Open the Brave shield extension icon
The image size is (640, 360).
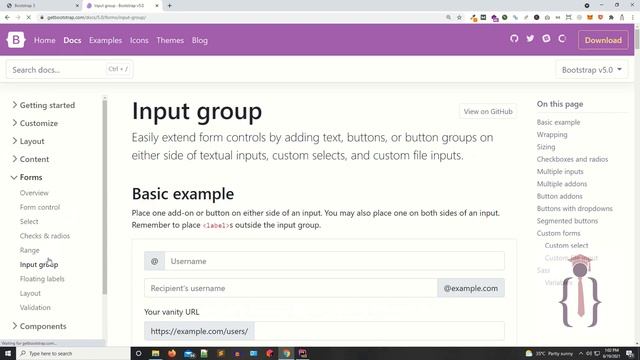click(600, 18)
